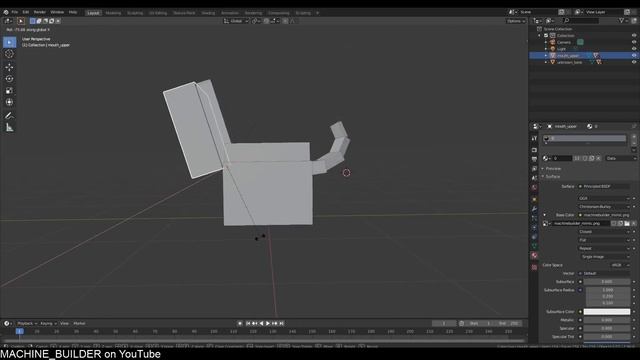
Task: Open the Object Data properties tab
Action: click(x=534, y=246)
